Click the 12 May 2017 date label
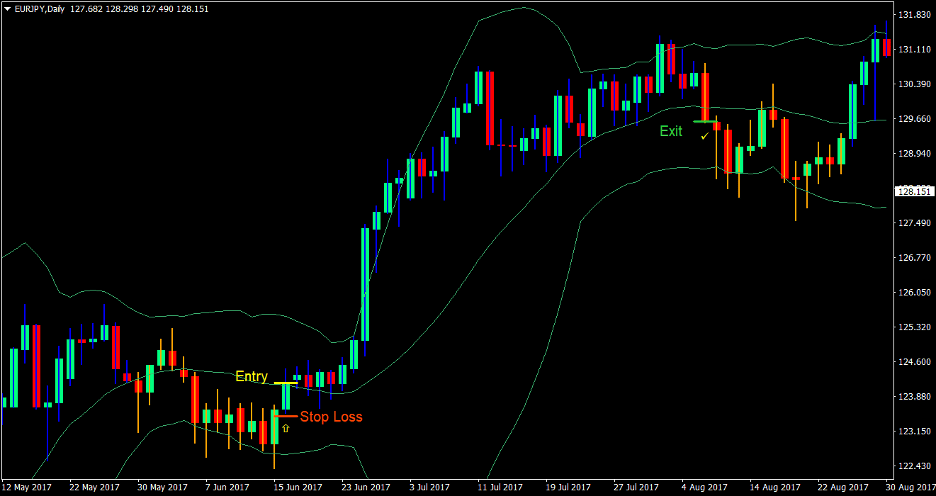936x496 pixels. coord(27,487)
